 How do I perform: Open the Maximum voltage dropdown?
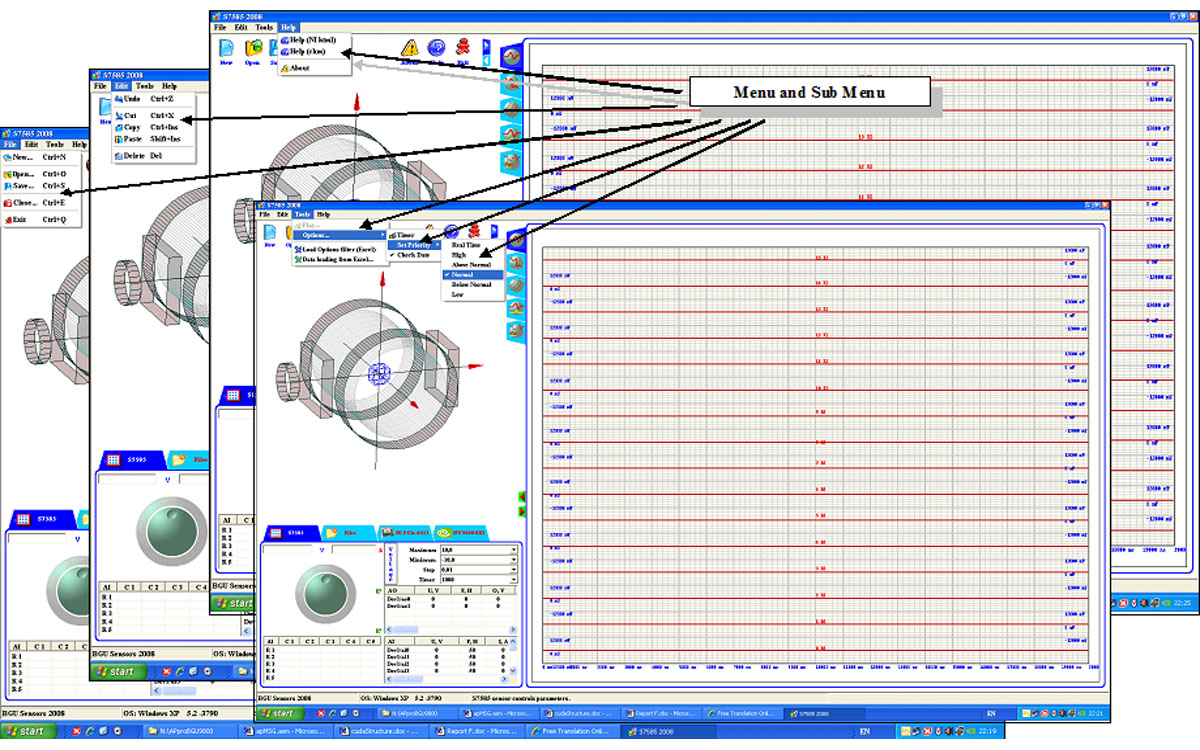tap(513, 550)
